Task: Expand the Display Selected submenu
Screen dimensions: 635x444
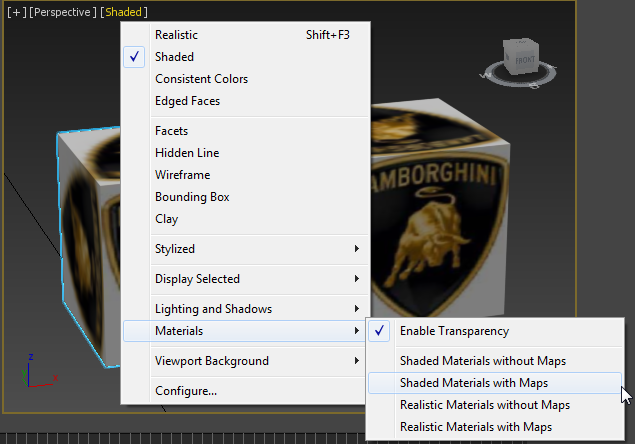Action: pyautogui.click(x=245, y=279)
